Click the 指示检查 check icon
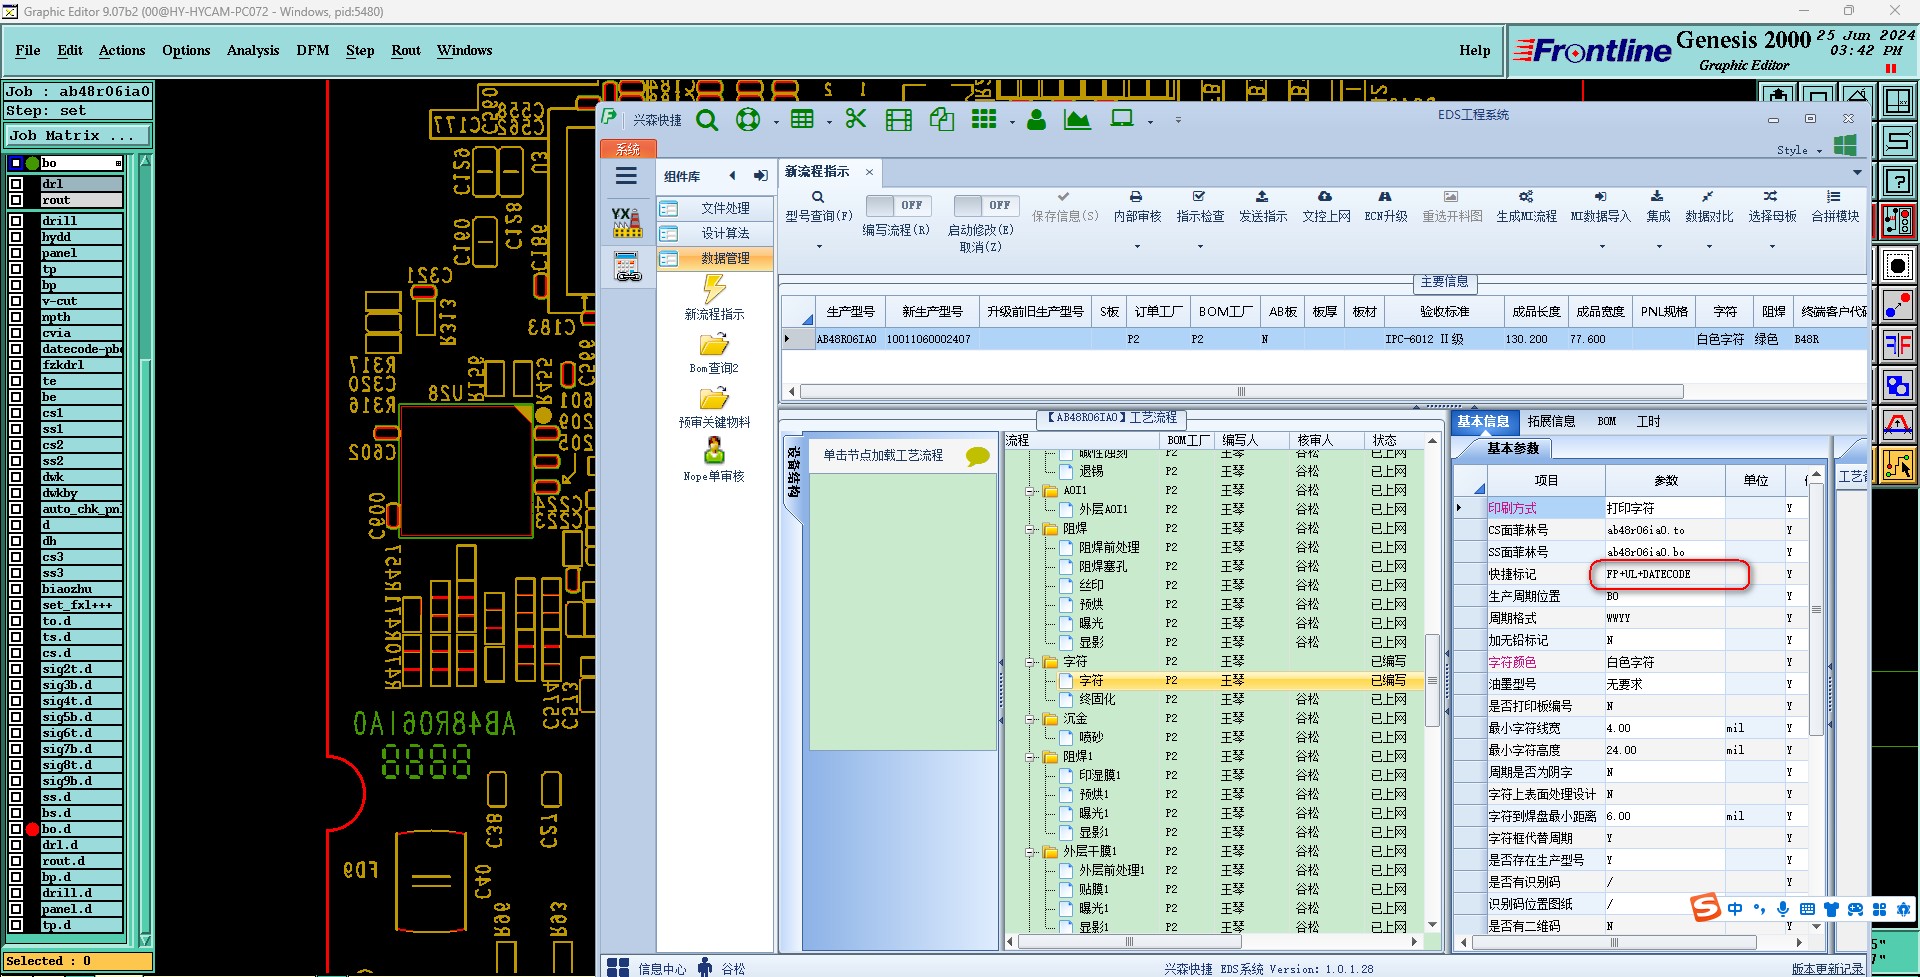Image resolution: width=1920 pixels, height=977 pixels. (1199, 197)
